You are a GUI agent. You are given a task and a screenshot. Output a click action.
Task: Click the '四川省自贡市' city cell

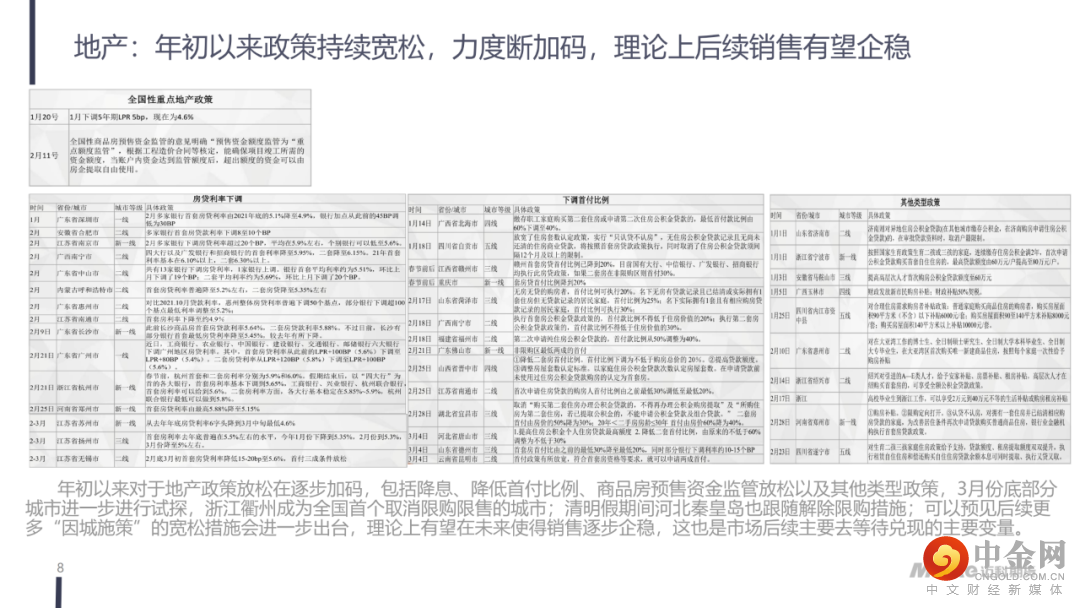[458, 246]
